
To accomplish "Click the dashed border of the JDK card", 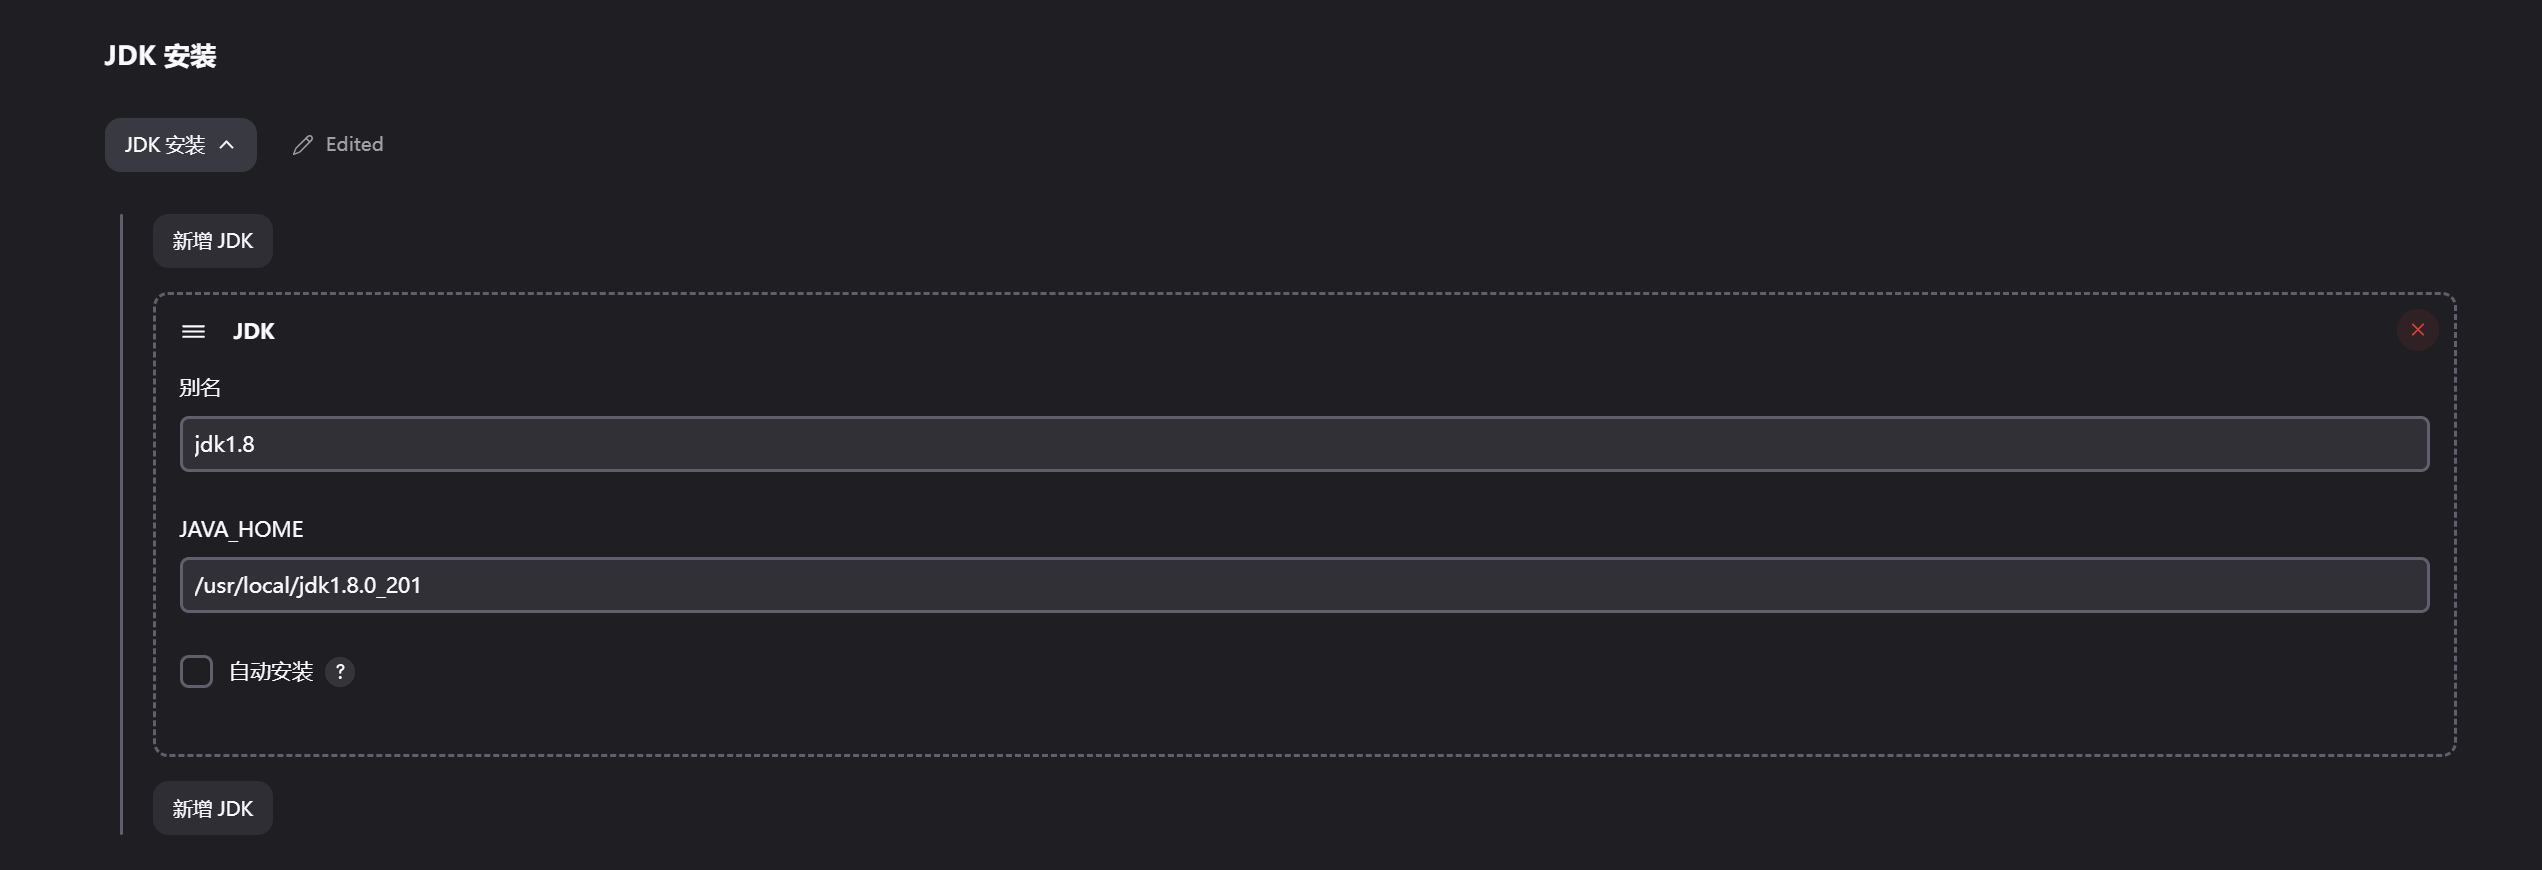I will 1304,294.
